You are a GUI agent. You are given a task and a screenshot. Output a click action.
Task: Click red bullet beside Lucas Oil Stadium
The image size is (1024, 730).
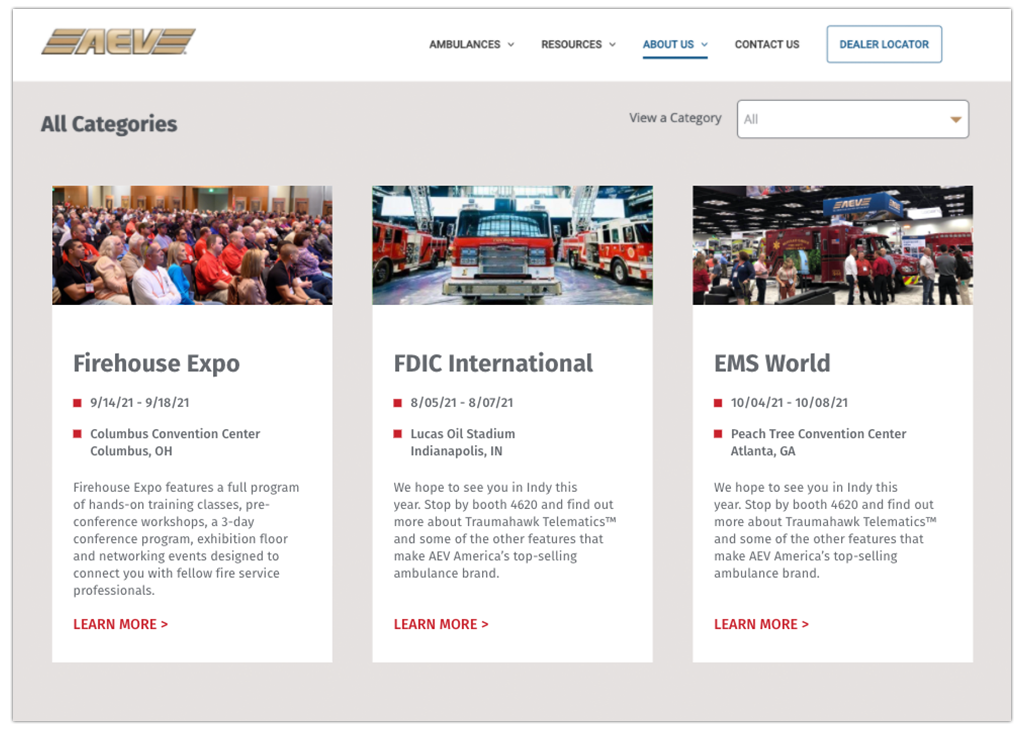(398, 434)
